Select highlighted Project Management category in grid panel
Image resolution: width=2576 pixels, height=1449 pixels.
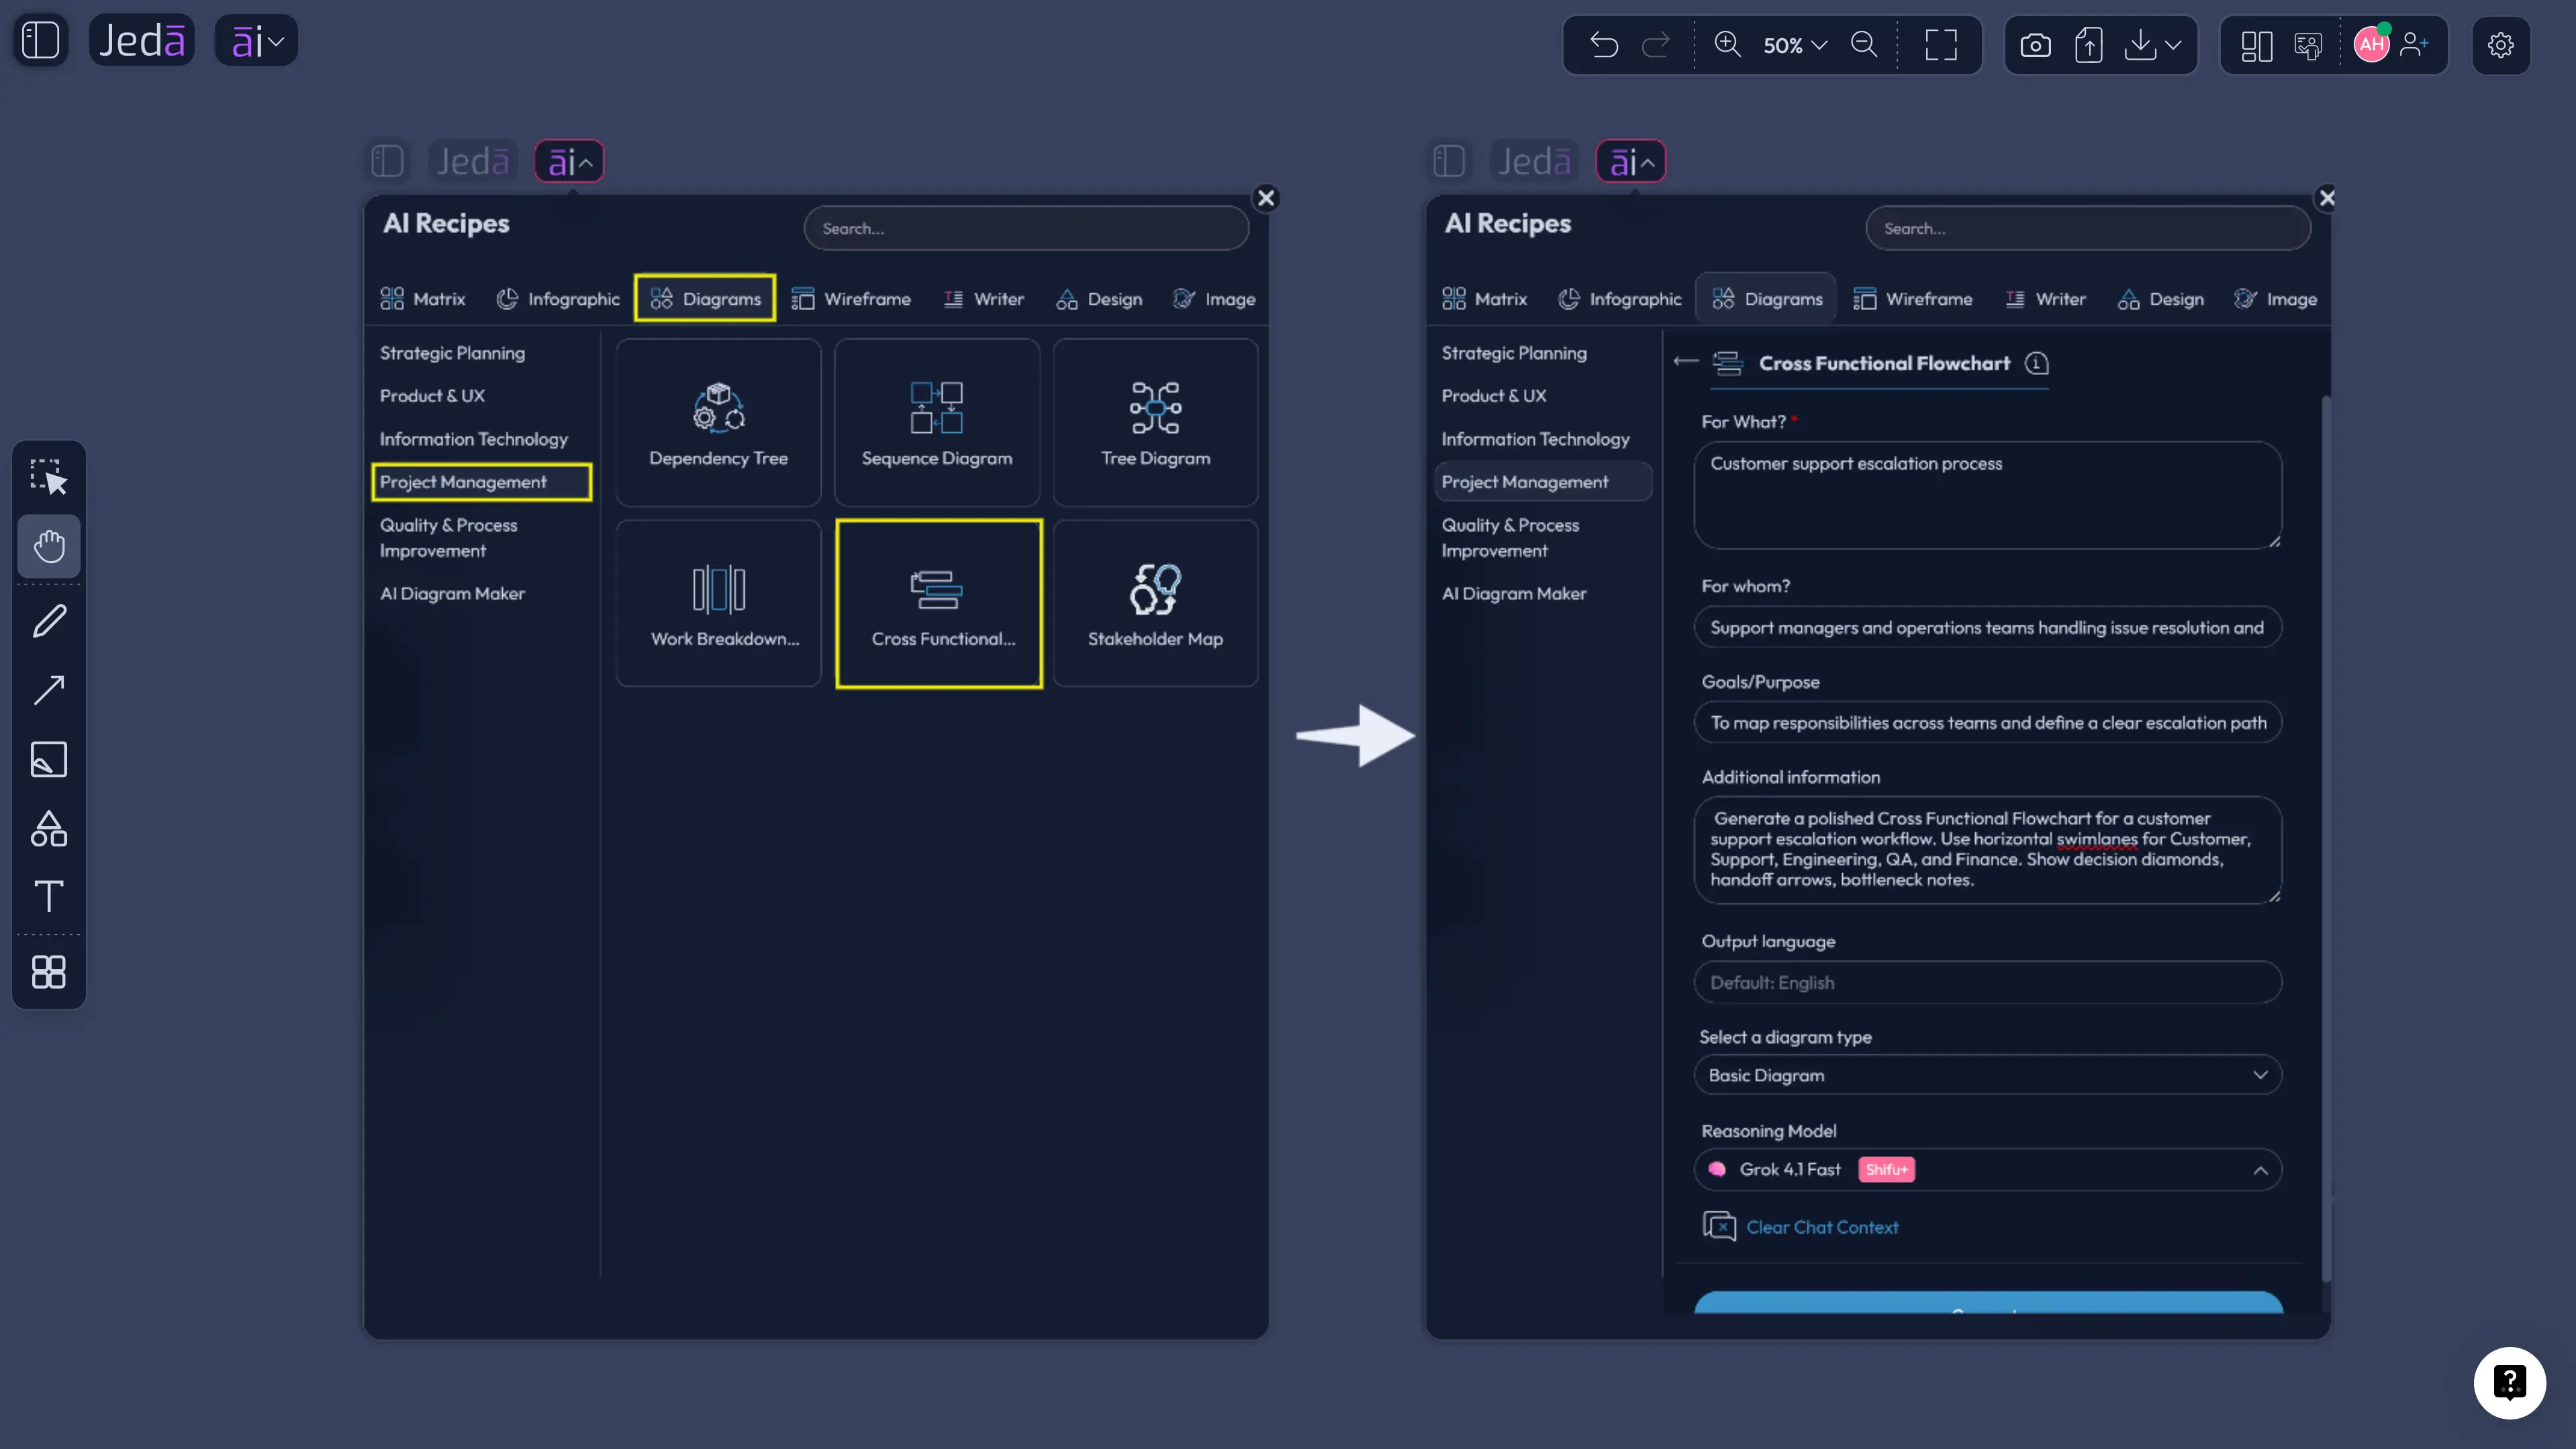(x=481, y=482)
